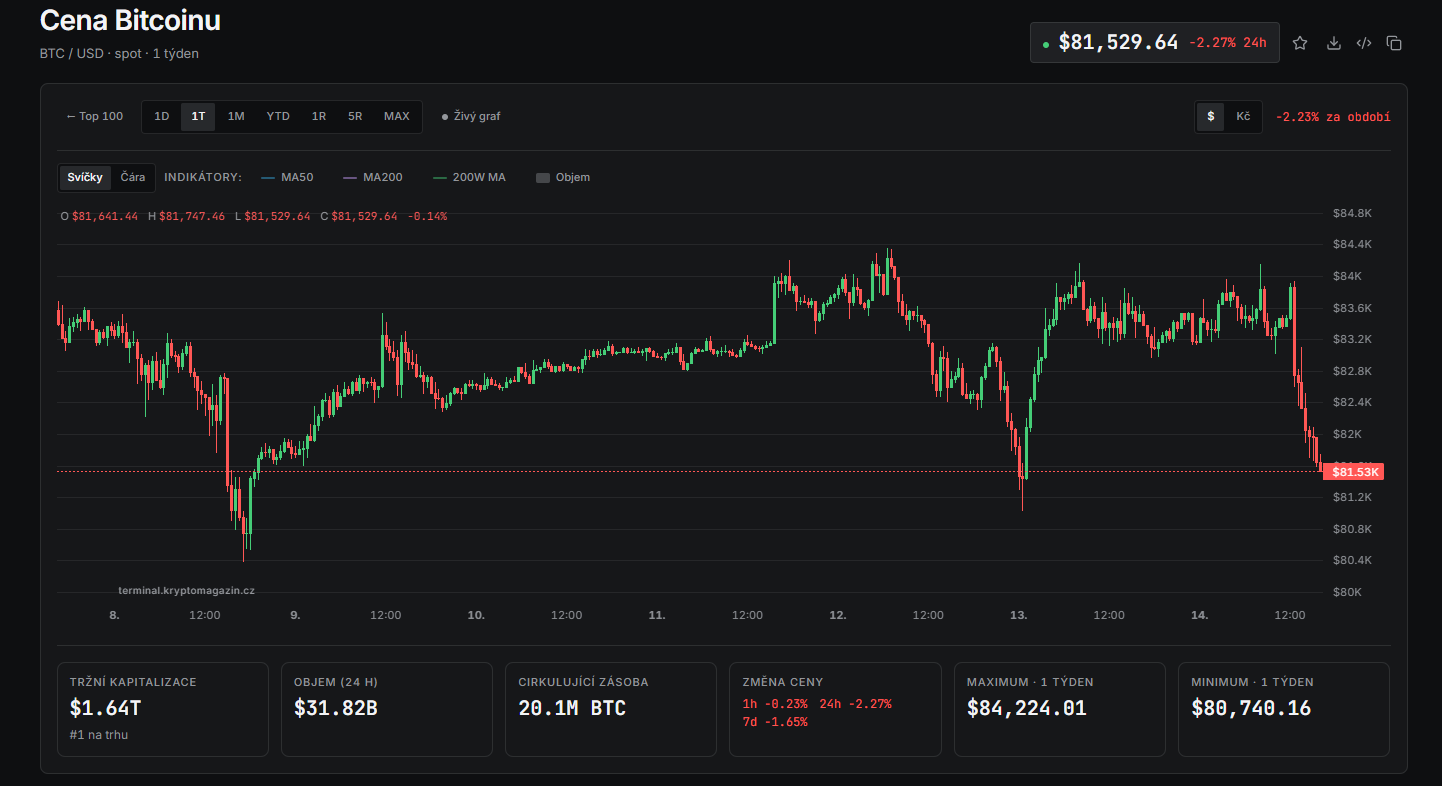The image size is (1442, 786).
Task: Click the $81.53K price axis label
Action: [x=1353, y=471]
